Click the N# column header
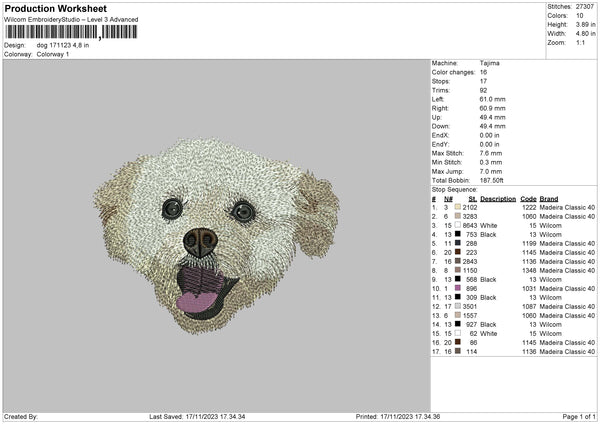This screenshot has height=424, width=600. [446, 198]
